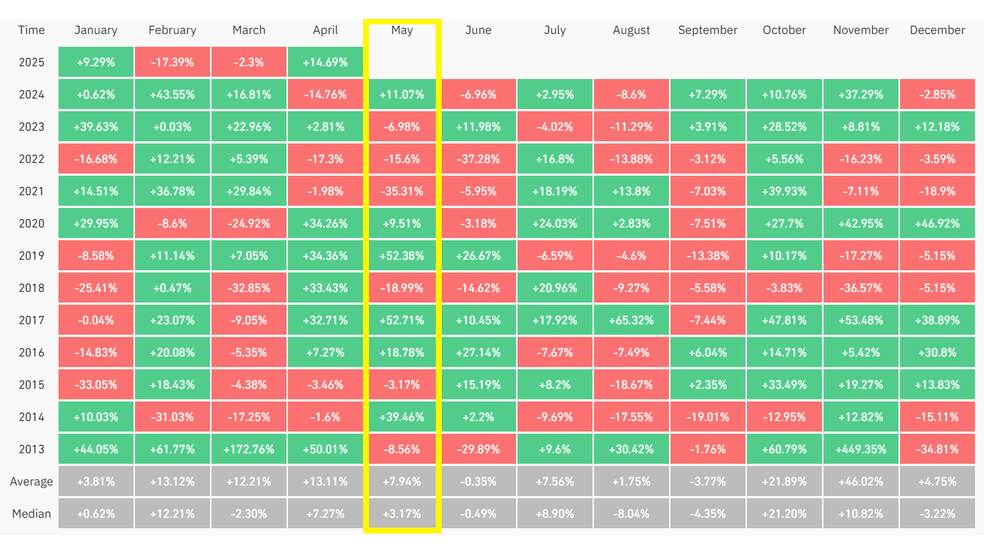This screenshot has width=984, height=554.
Task: Click the Time header cell
Action: coord(31,30)
